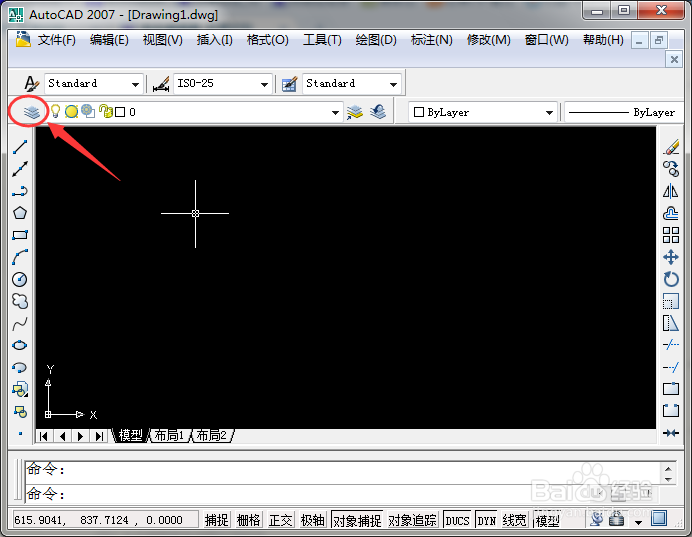Switch to the 布局2 tab
The image size is (692, 537).
click(211, 436)
